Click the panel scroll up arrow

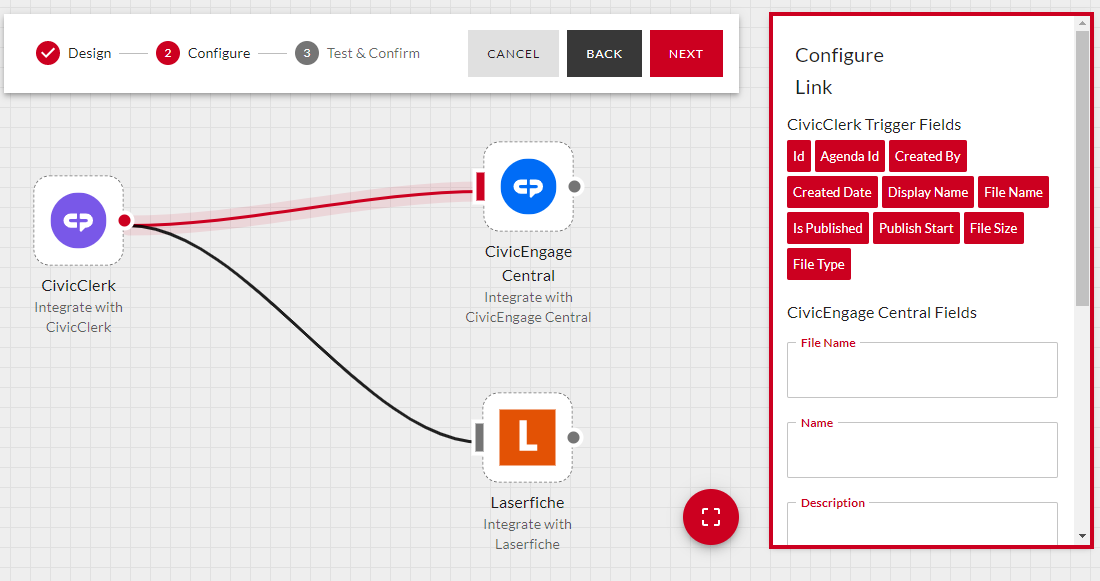(x=1082, y=23)
